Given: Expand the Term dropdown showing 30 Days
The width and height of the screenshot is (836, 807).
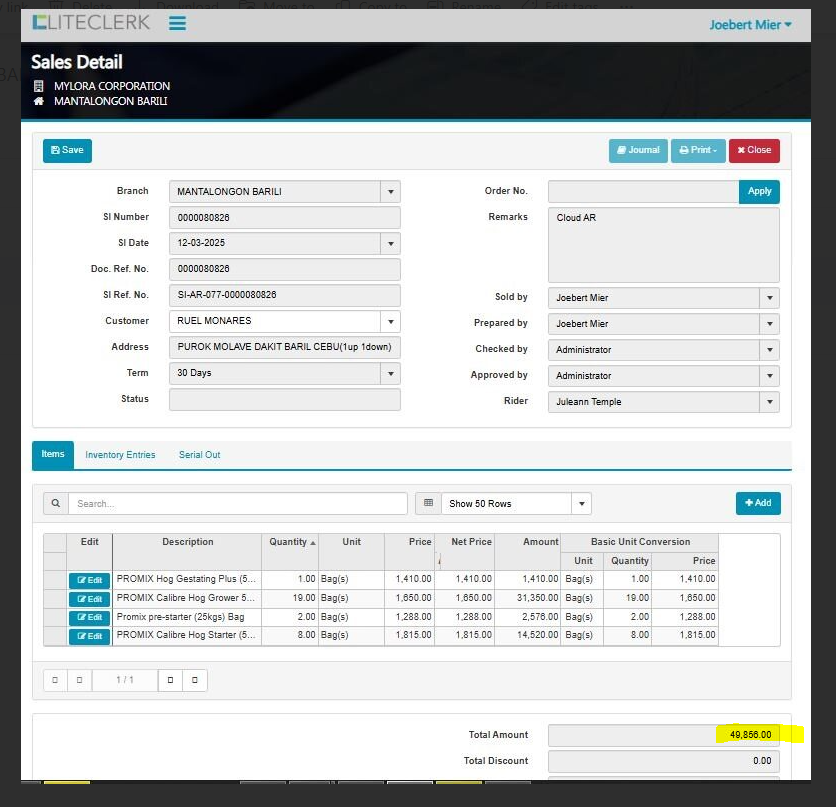Looking at the screenshot, I should (x=390, y=373).
